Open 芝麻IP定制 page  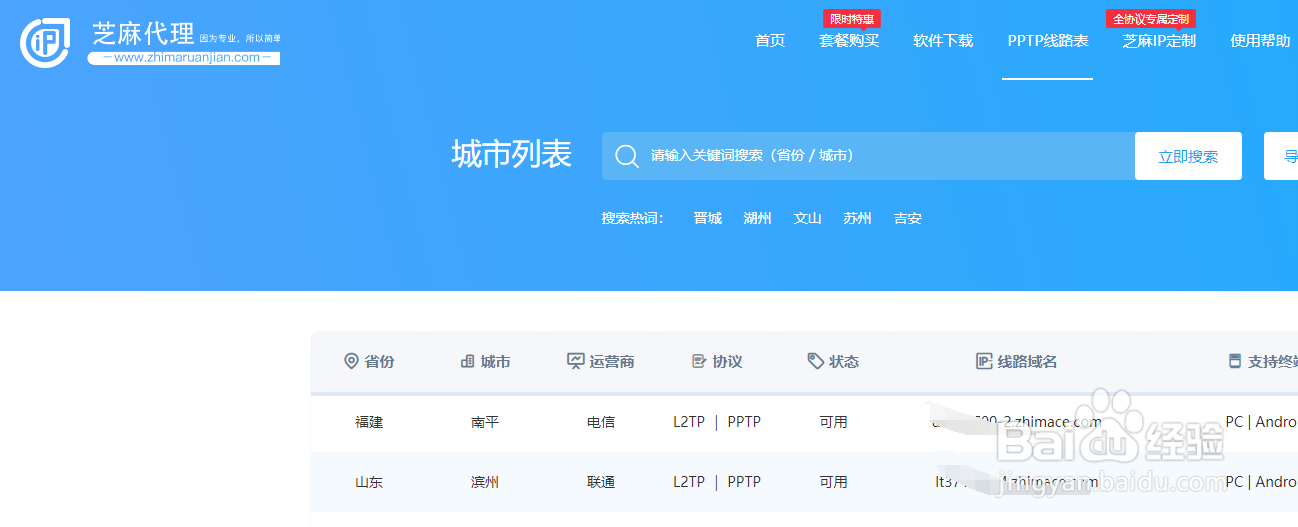pos(1159,41)
